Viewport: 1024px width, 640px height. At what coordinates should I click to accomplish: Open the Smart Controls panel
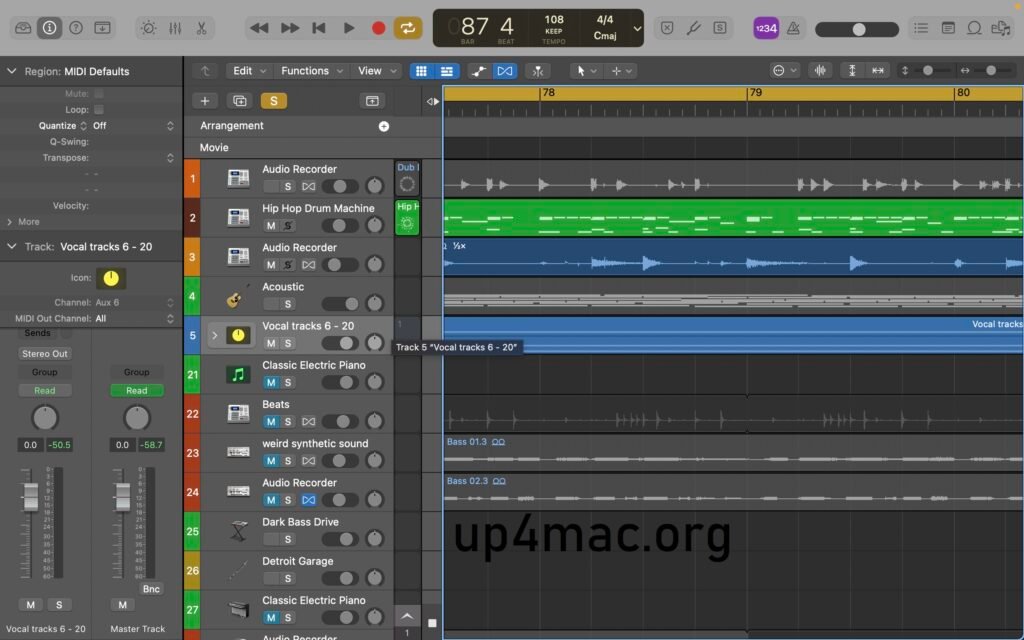(x=149, y=28)
